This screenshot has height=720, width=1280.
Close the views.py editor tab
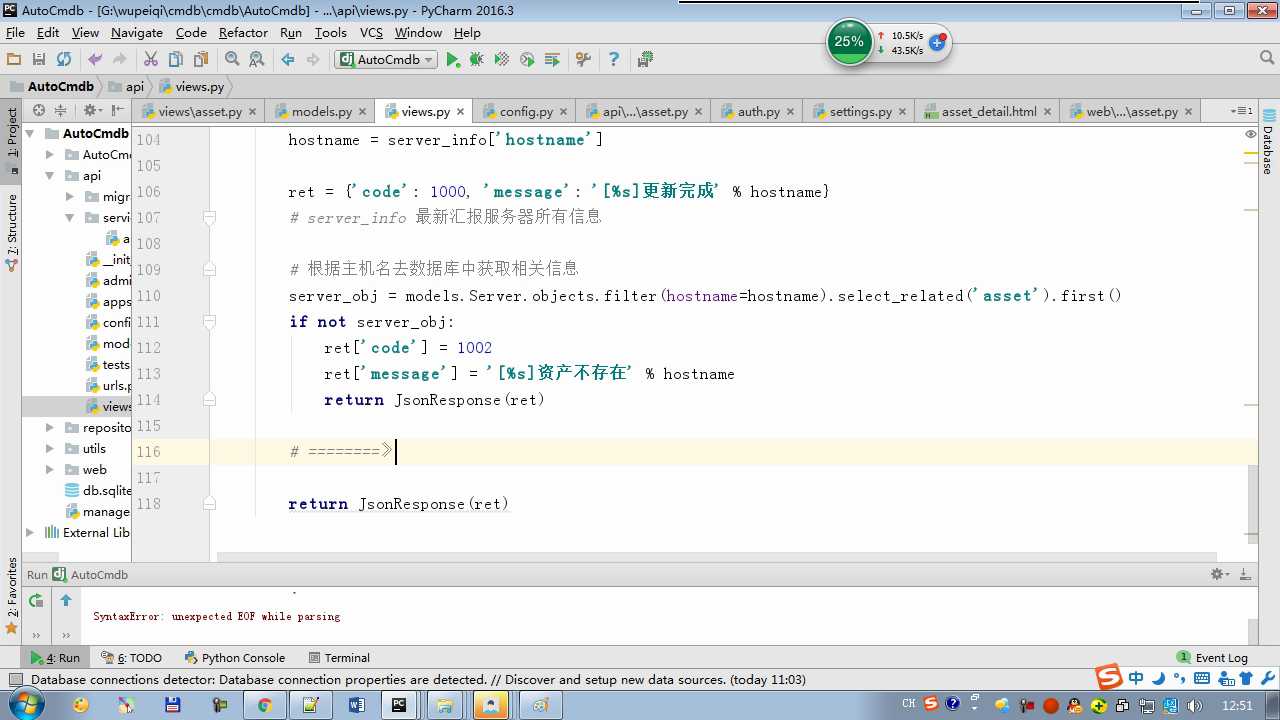[459, 112]
